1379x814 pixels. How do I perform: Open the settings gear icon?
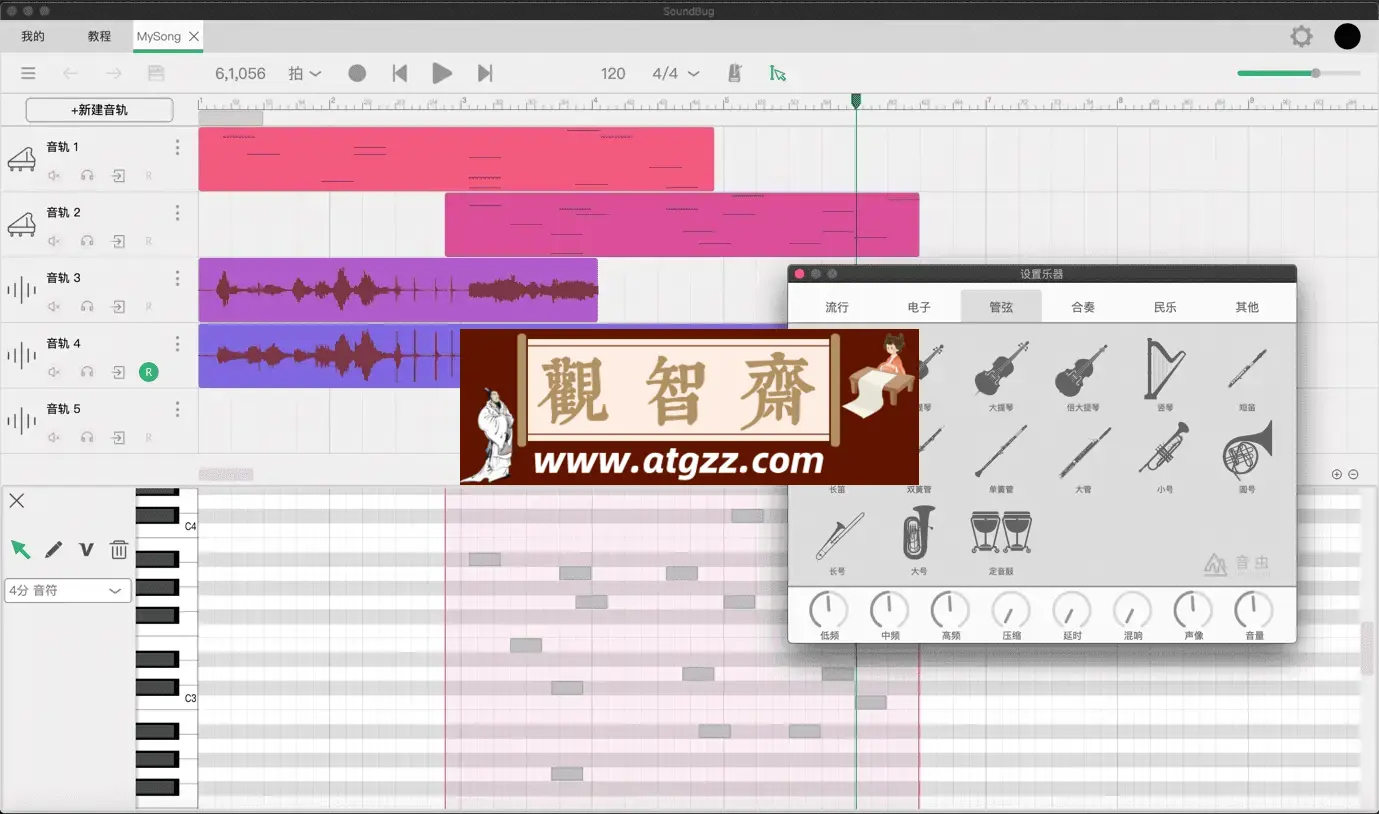(1301, 37)
